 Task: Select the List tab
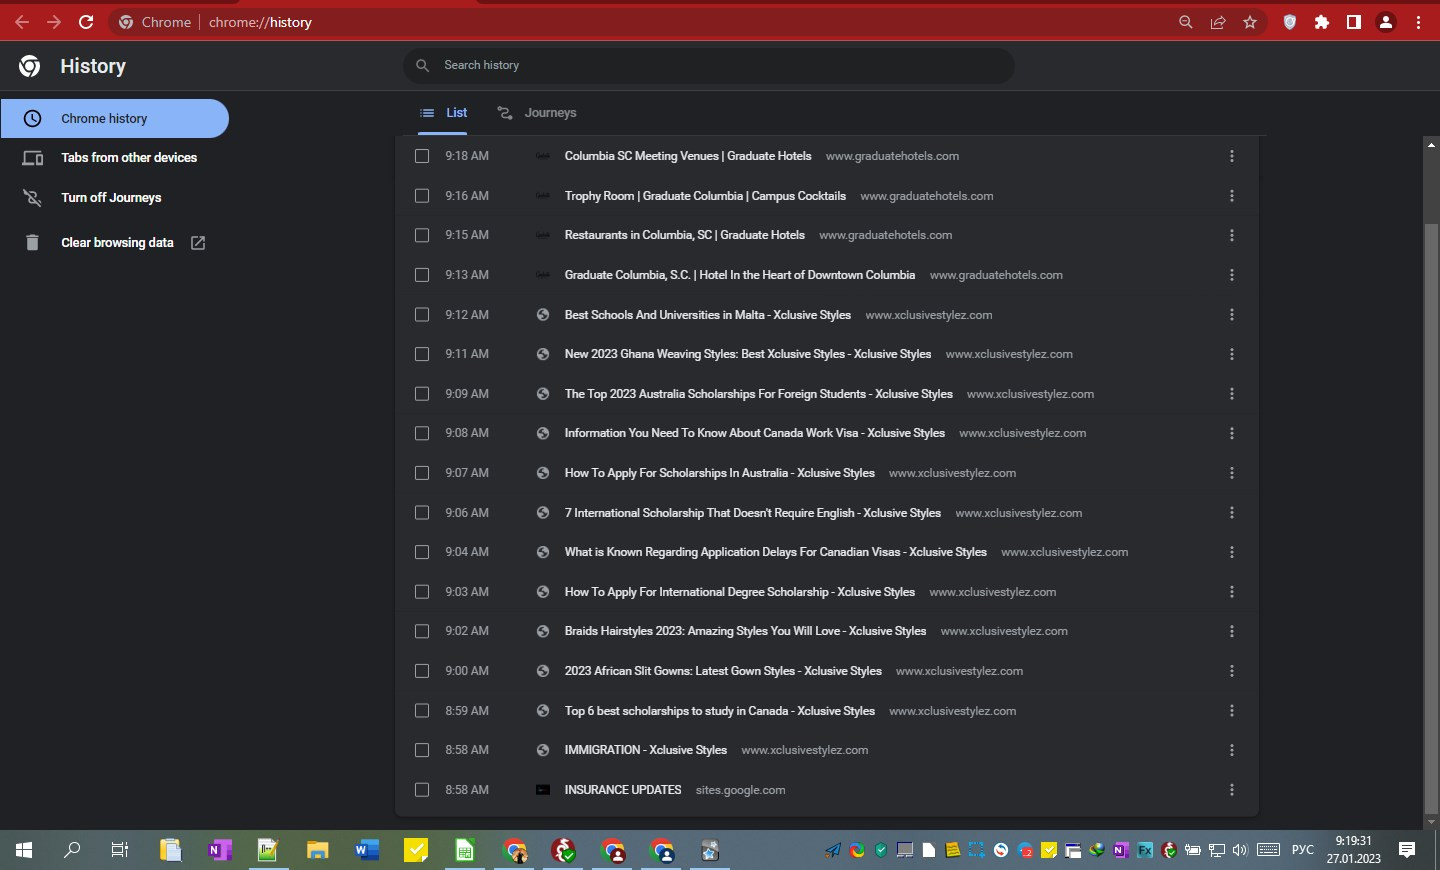tap(443, 113)
